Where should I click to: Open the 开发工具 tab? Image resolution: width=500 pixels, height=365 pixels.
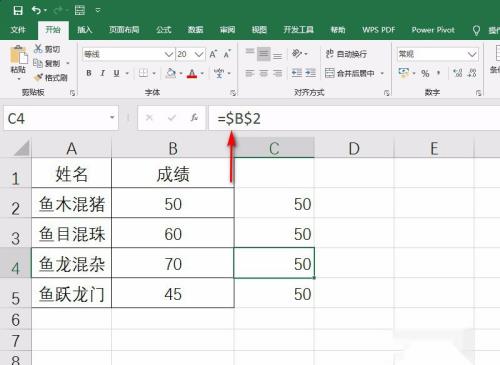(x=298, y=30)
